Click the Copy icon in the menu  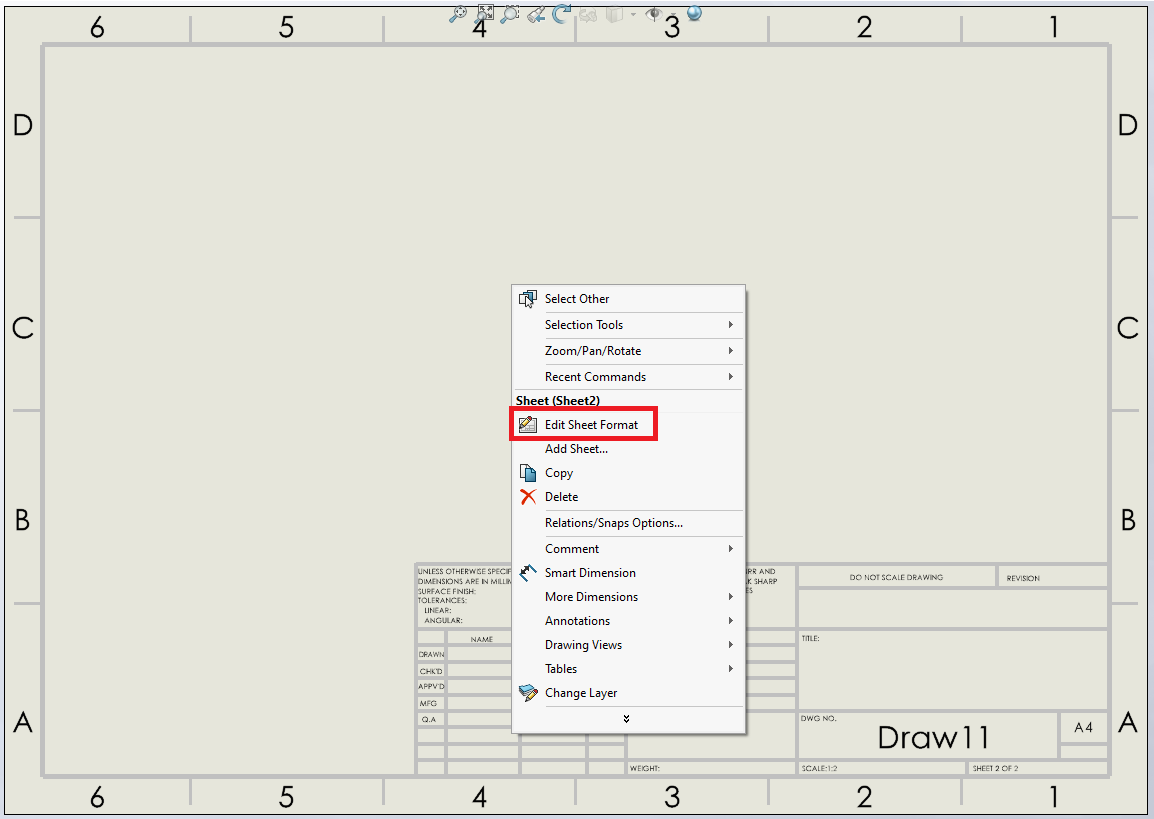(x=529, y=472)
